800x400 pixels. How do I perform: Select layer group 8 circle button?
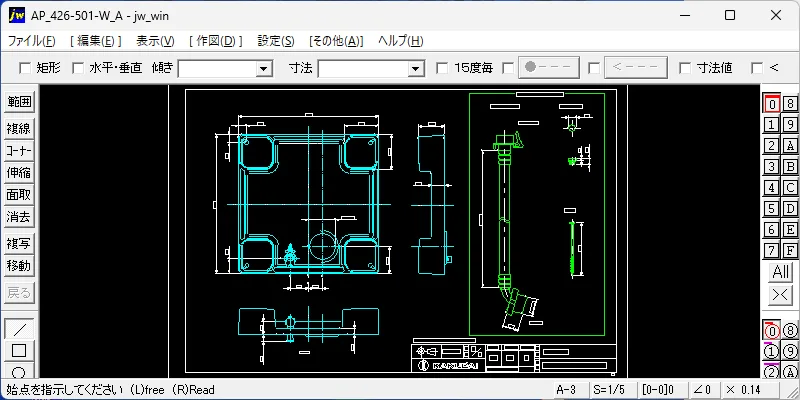point(790,331)
